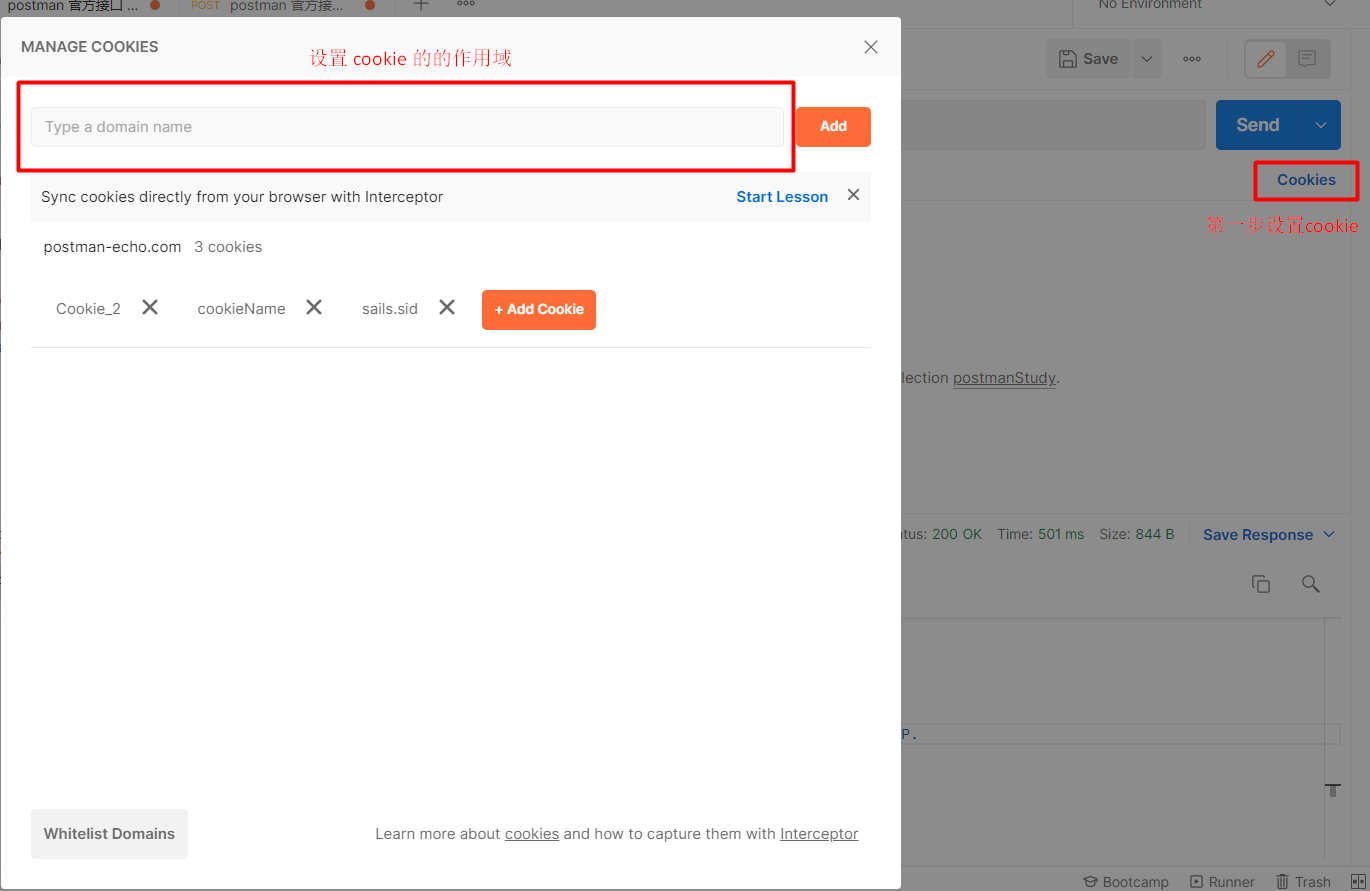This screenshot has width=1370, height=891.
Task: Click the request URL field behind dialog
Action: [x=1053, y=125]
